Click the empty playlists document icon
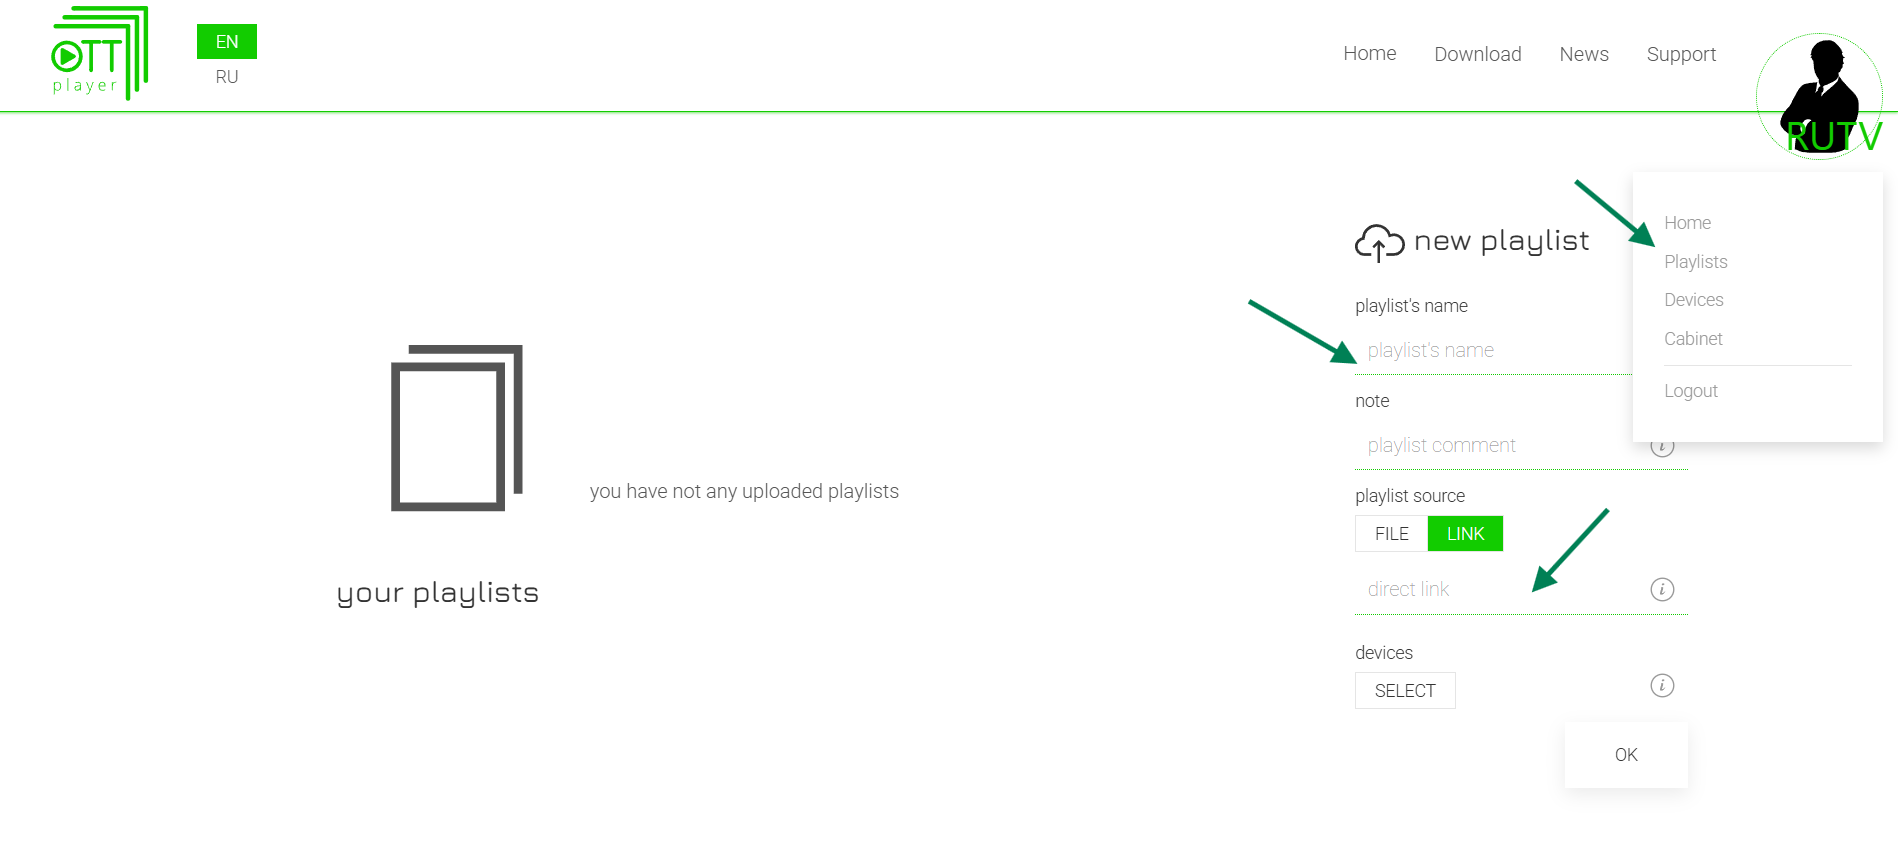 (x=456, y=428)
